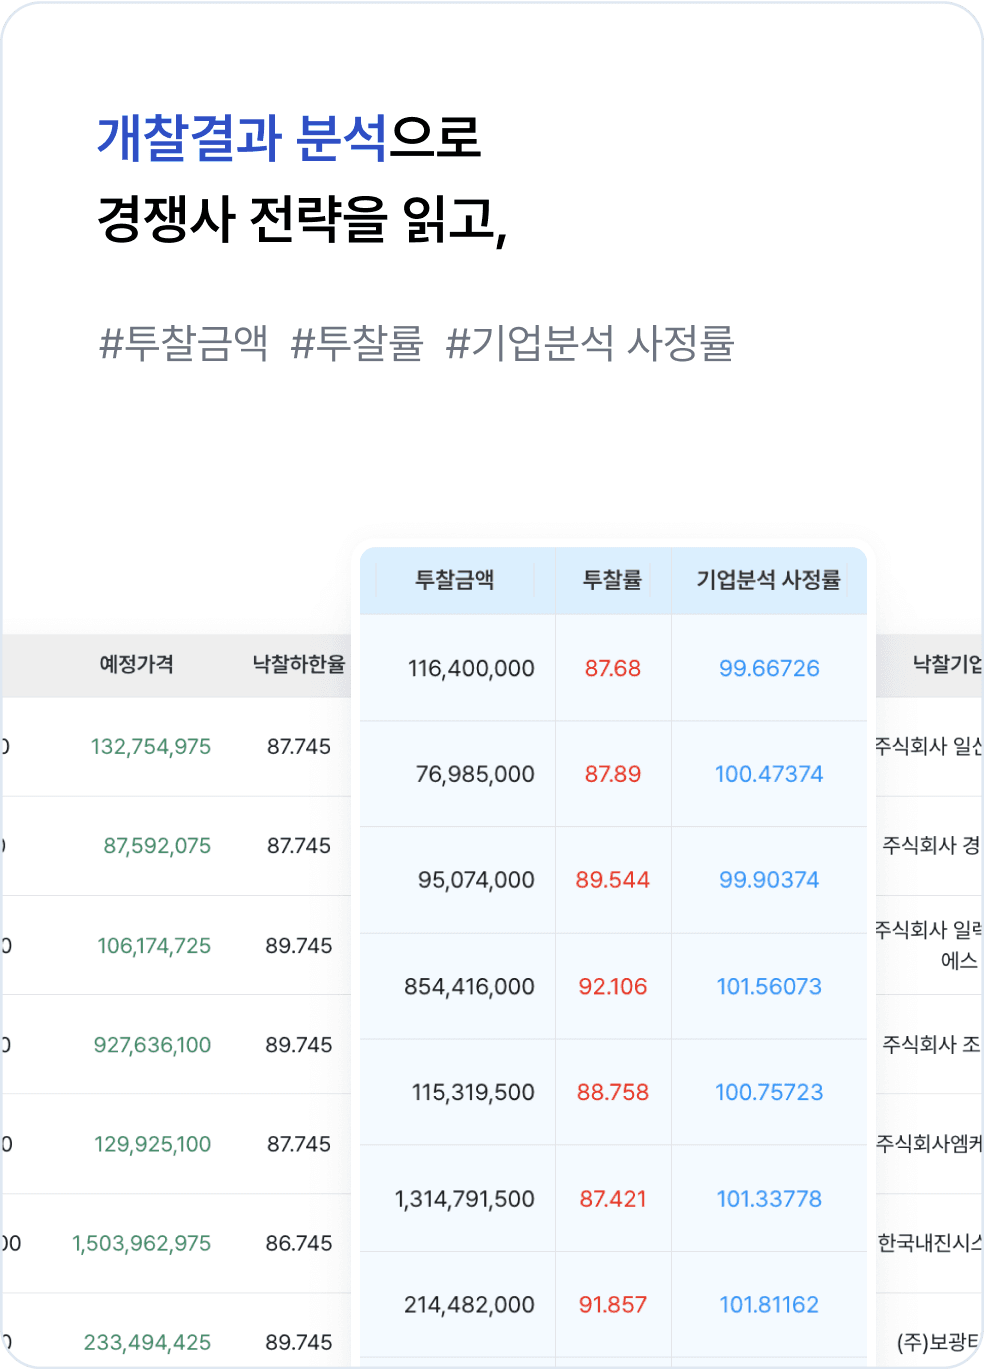The image size is (984, 1369).
Task: Click the 투찰금액 column header
Action: pyautogui.click(x=458, y=579)
